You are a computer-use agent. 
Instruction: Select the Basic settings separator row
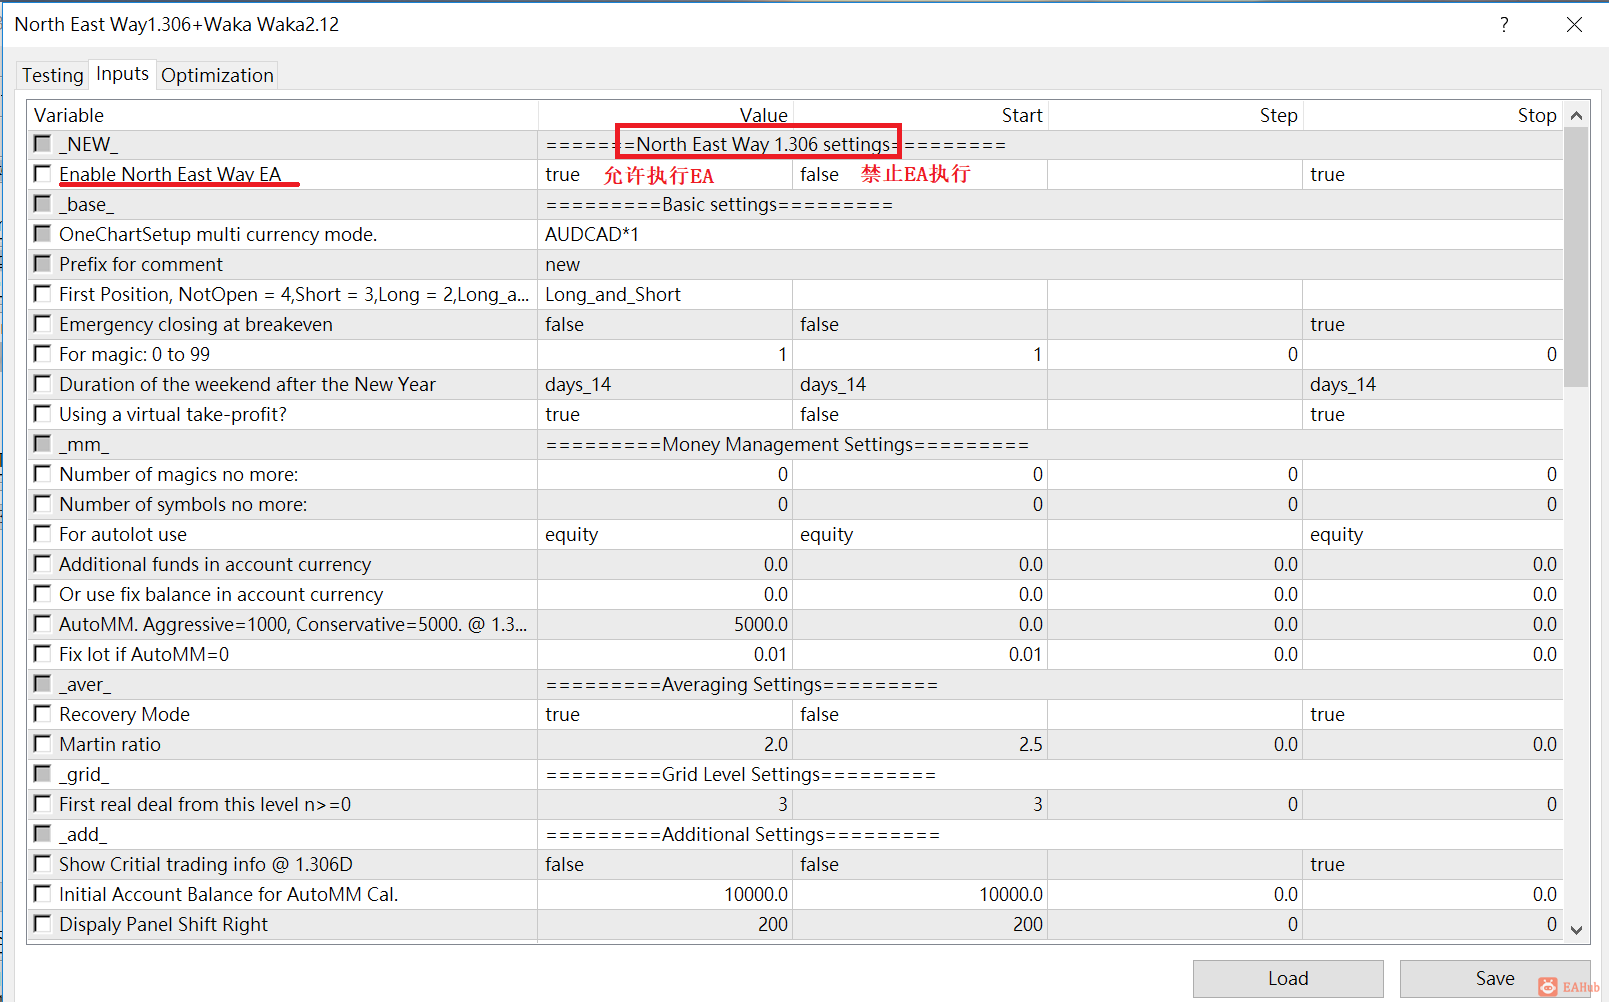(795, 204)
